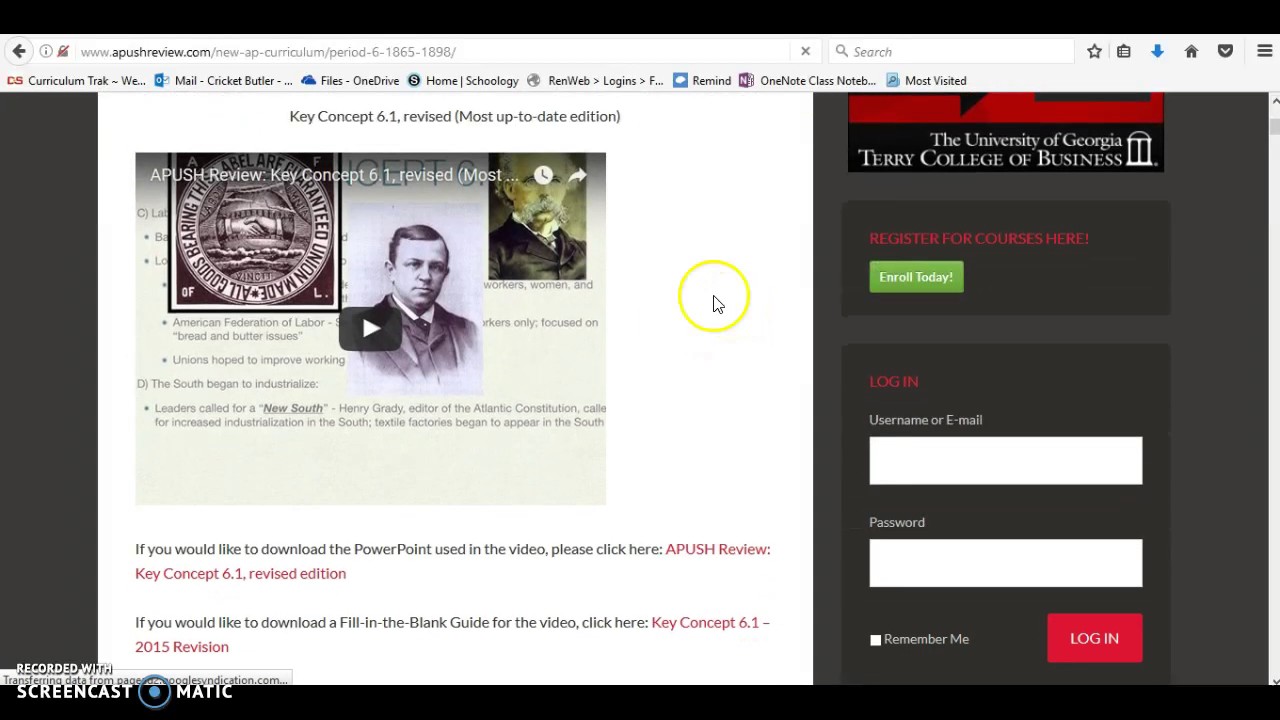
Task: Go back with the browser back arrow
Action: [x=19, y=51]
